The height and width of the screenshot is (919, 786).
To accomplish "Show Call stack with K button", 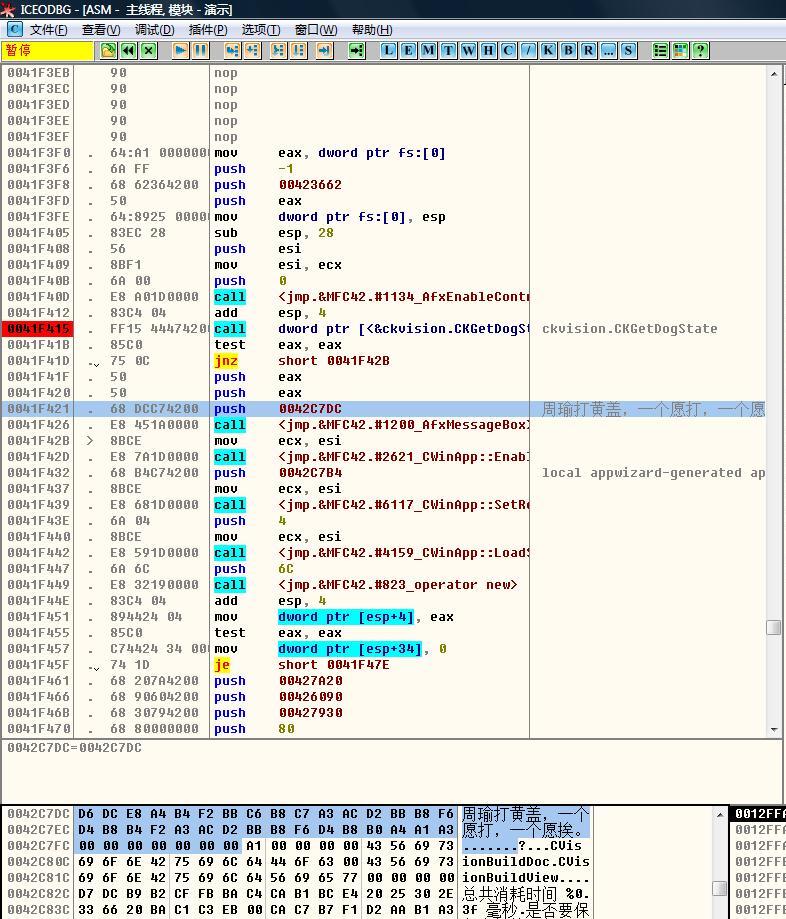I will pyautogui.click(x=548, y=50).
